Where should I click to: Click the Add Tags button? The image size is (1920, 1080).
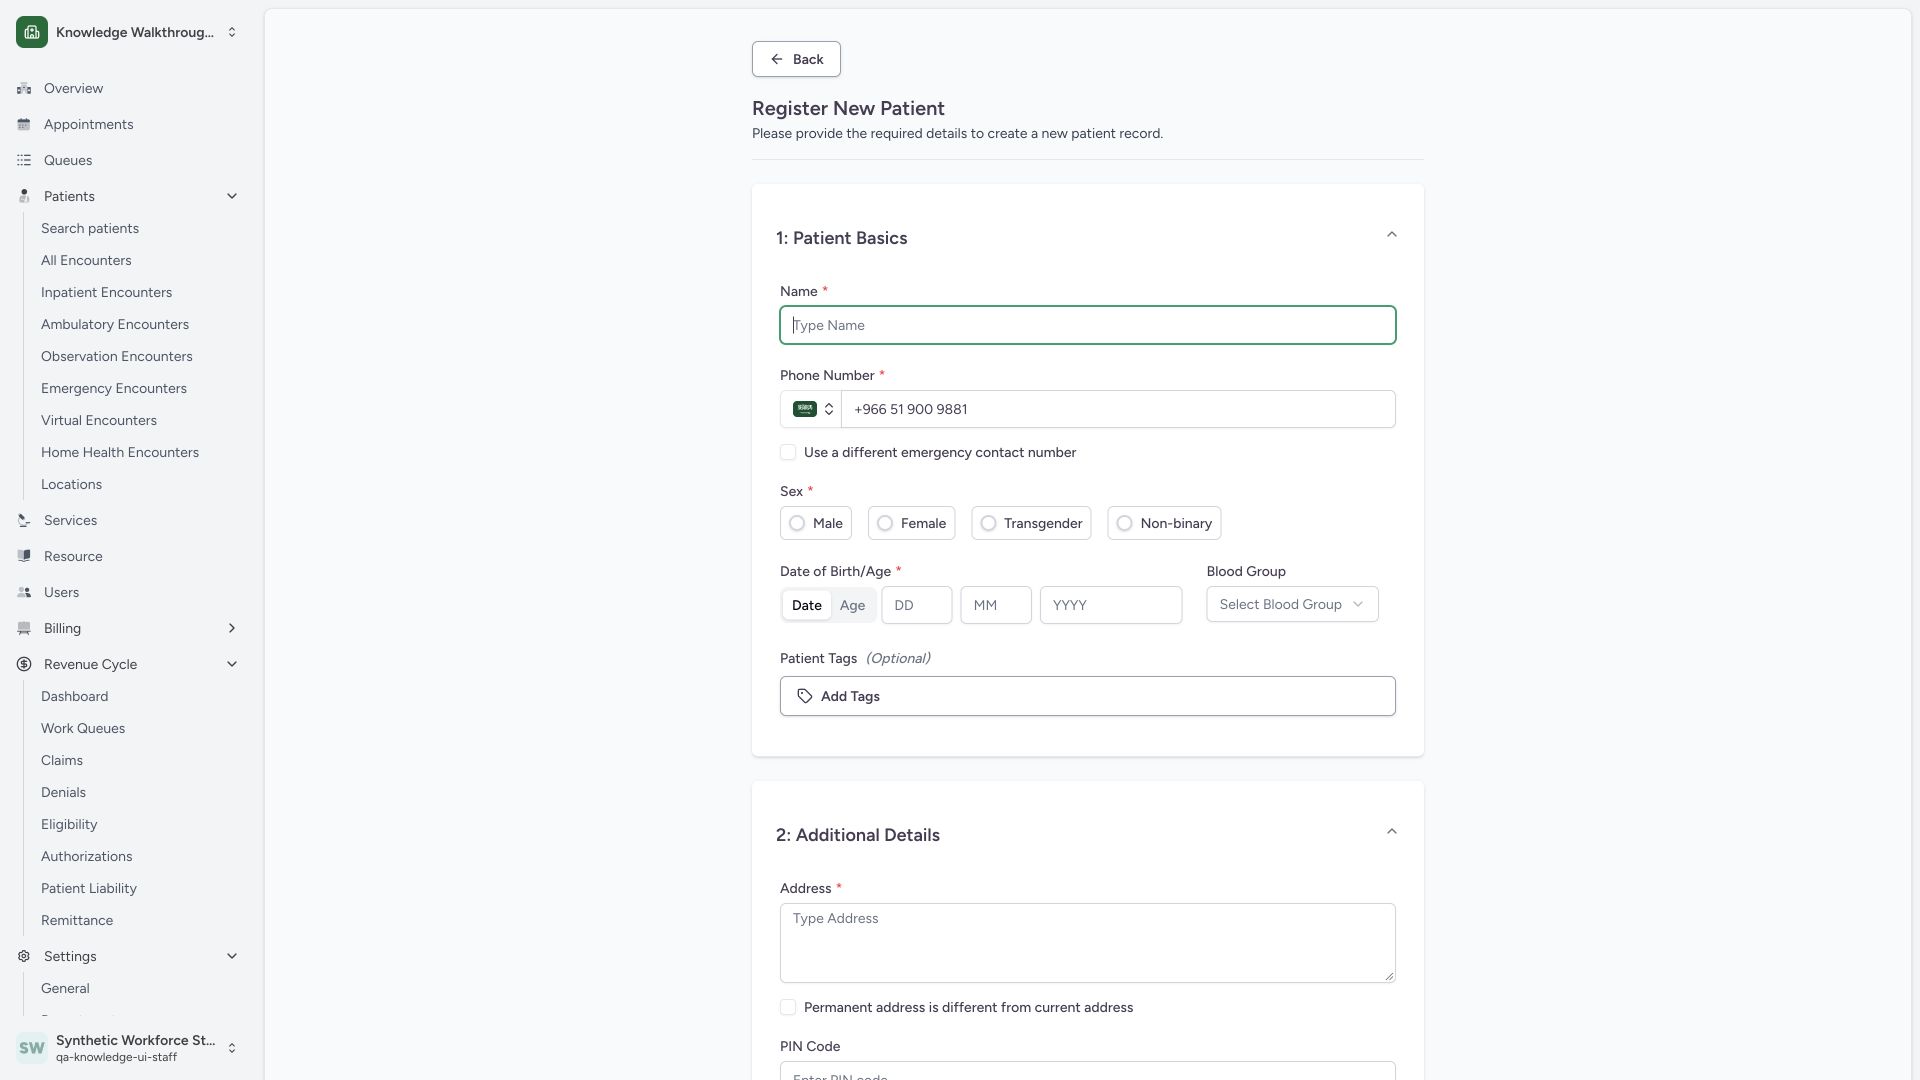tap(1088, 696)
